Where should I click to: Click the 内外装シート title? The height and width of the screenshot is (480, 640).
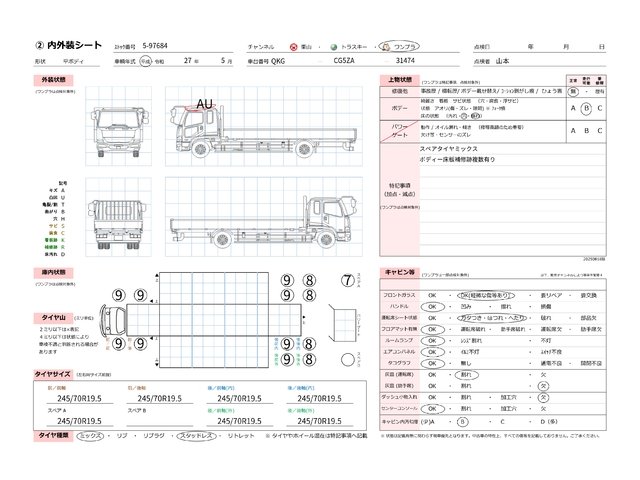69,45
